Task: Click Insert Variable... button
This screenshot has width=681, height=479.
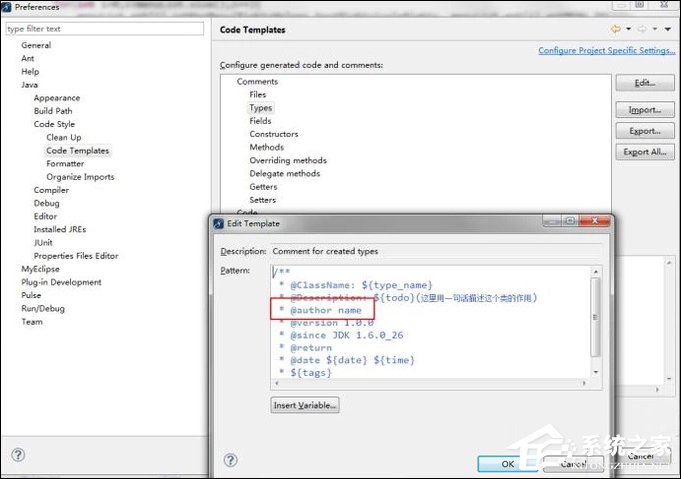Action: [304, 405]
